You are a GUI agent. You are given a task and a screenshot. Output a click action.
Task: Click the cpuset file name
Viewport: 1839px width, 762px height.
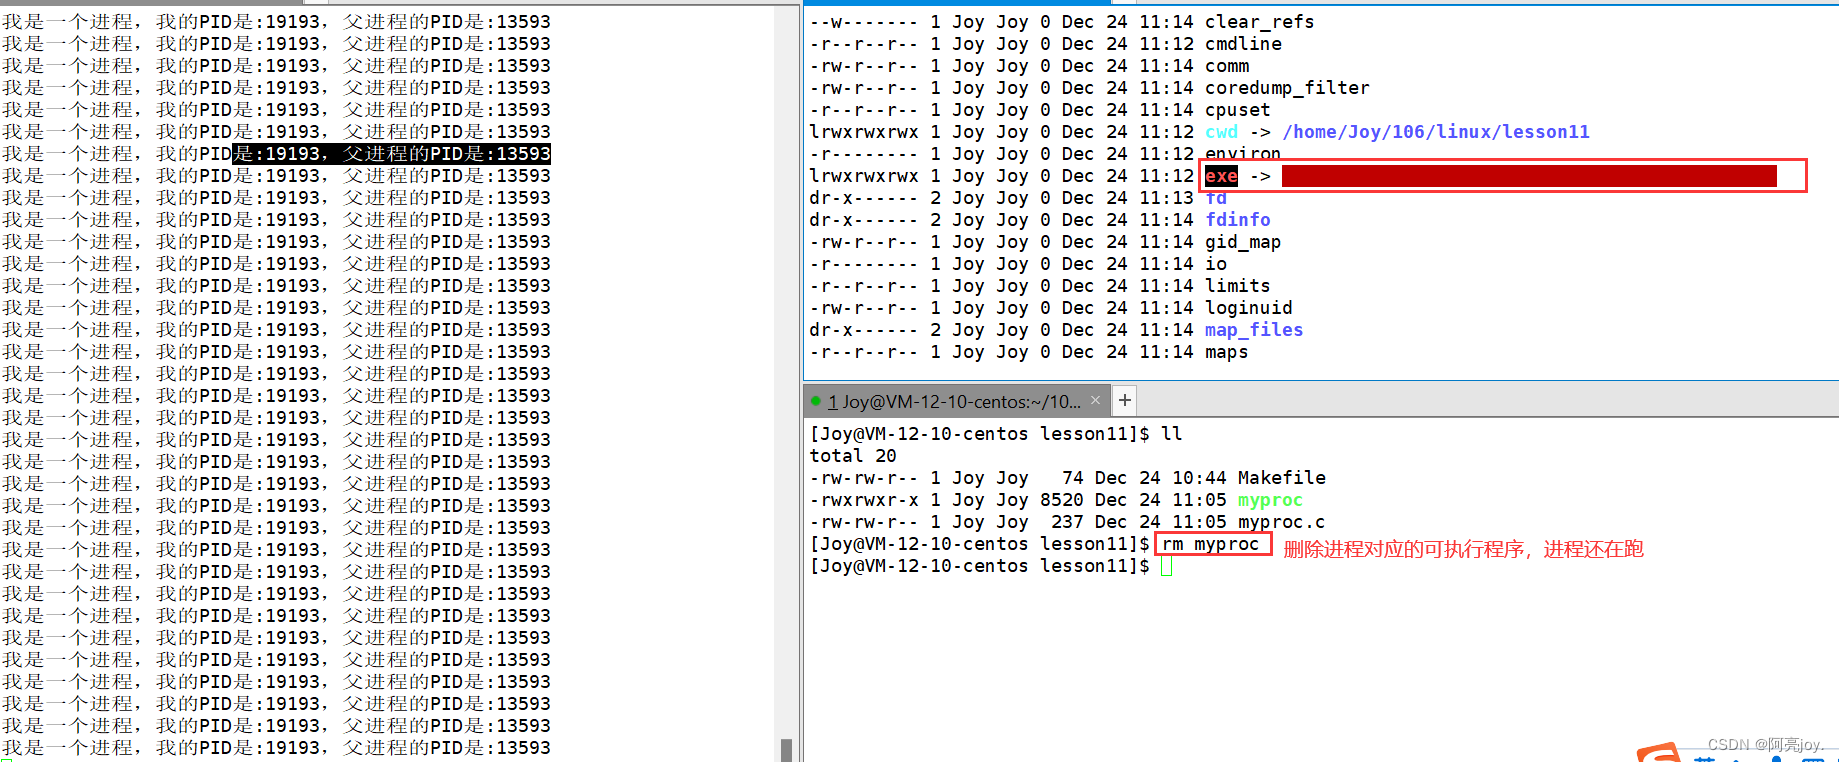[1237, 109]
